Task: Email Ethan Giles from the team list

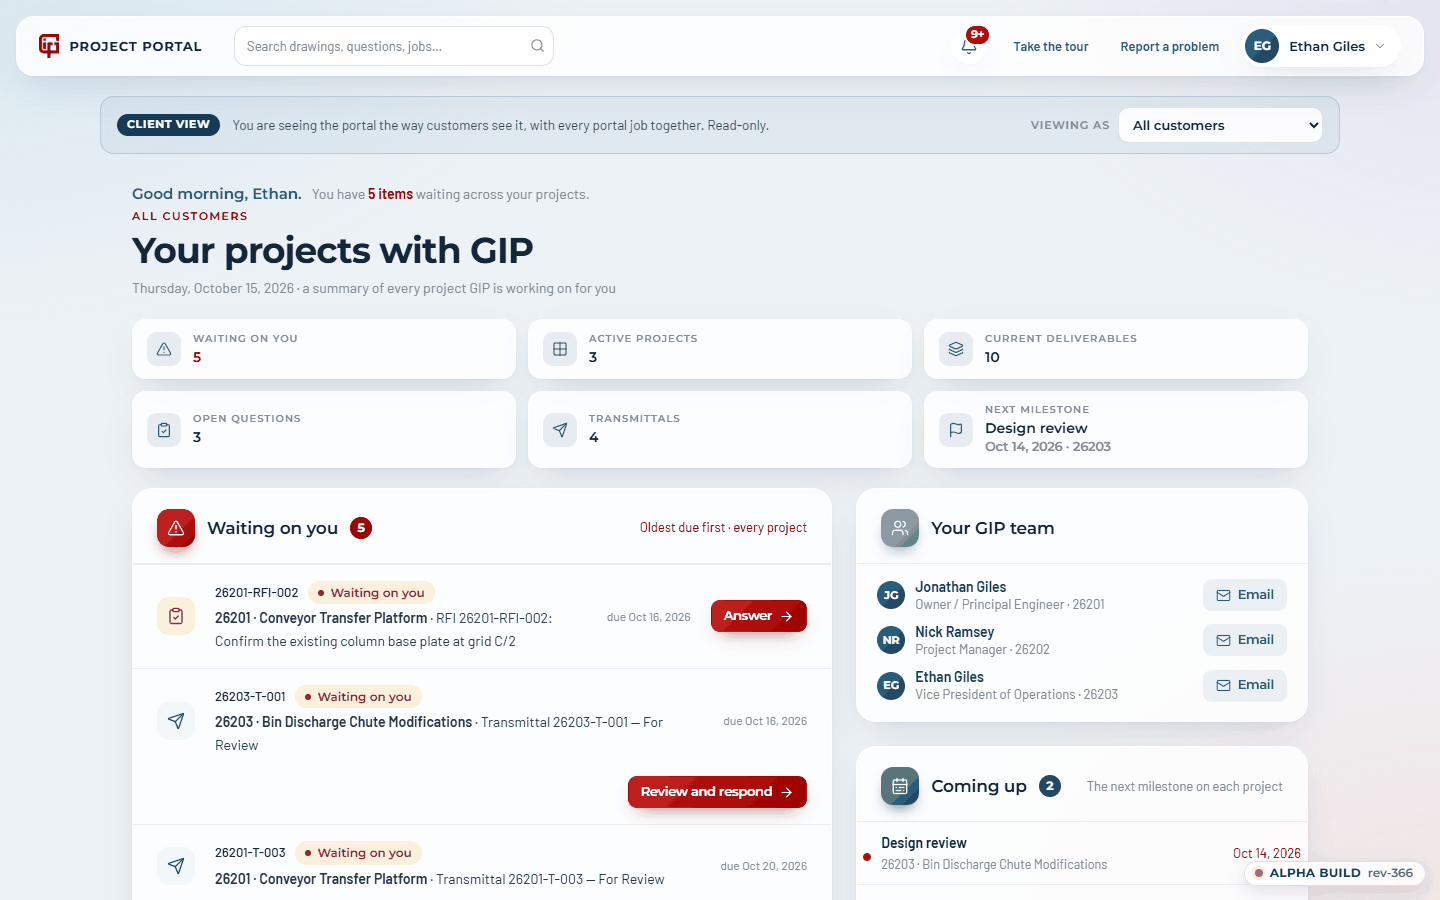Action: tap(1245, 685)
